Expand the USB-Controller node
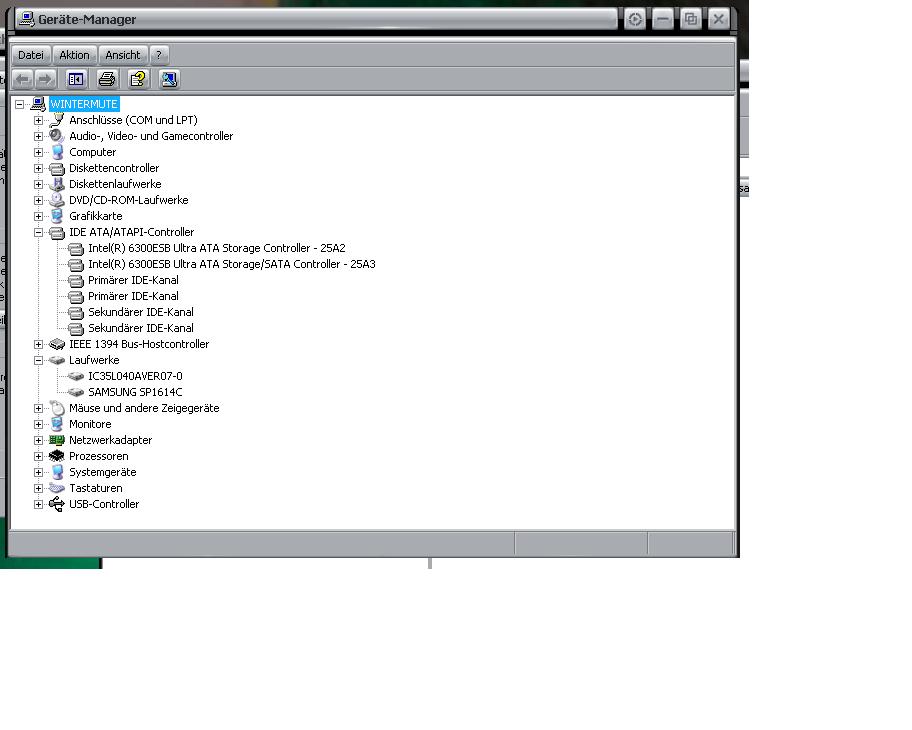 38,504
